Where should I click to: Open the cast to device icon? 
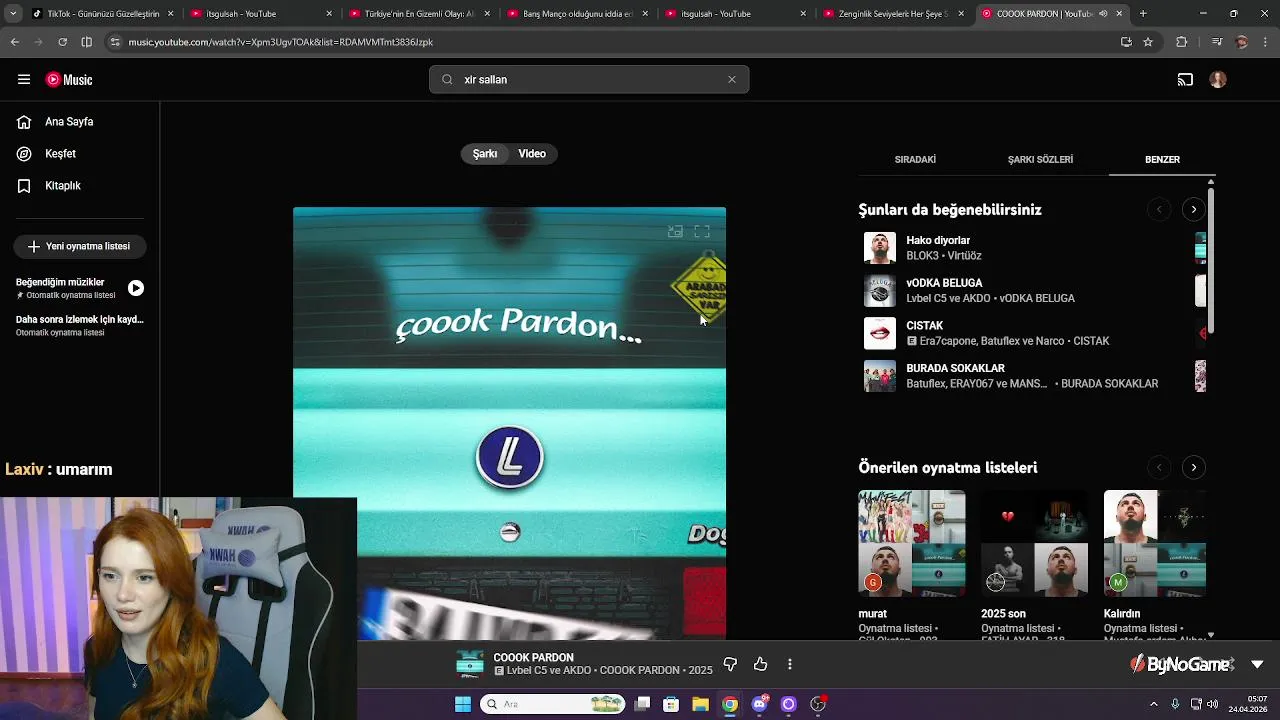[1185, 80]
